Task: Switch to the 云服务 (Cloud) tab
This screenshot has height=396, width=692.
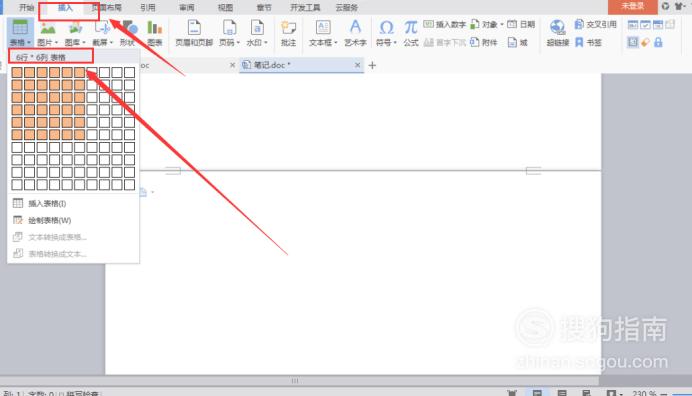Action: pyautogui.click(x=346, y=8)
